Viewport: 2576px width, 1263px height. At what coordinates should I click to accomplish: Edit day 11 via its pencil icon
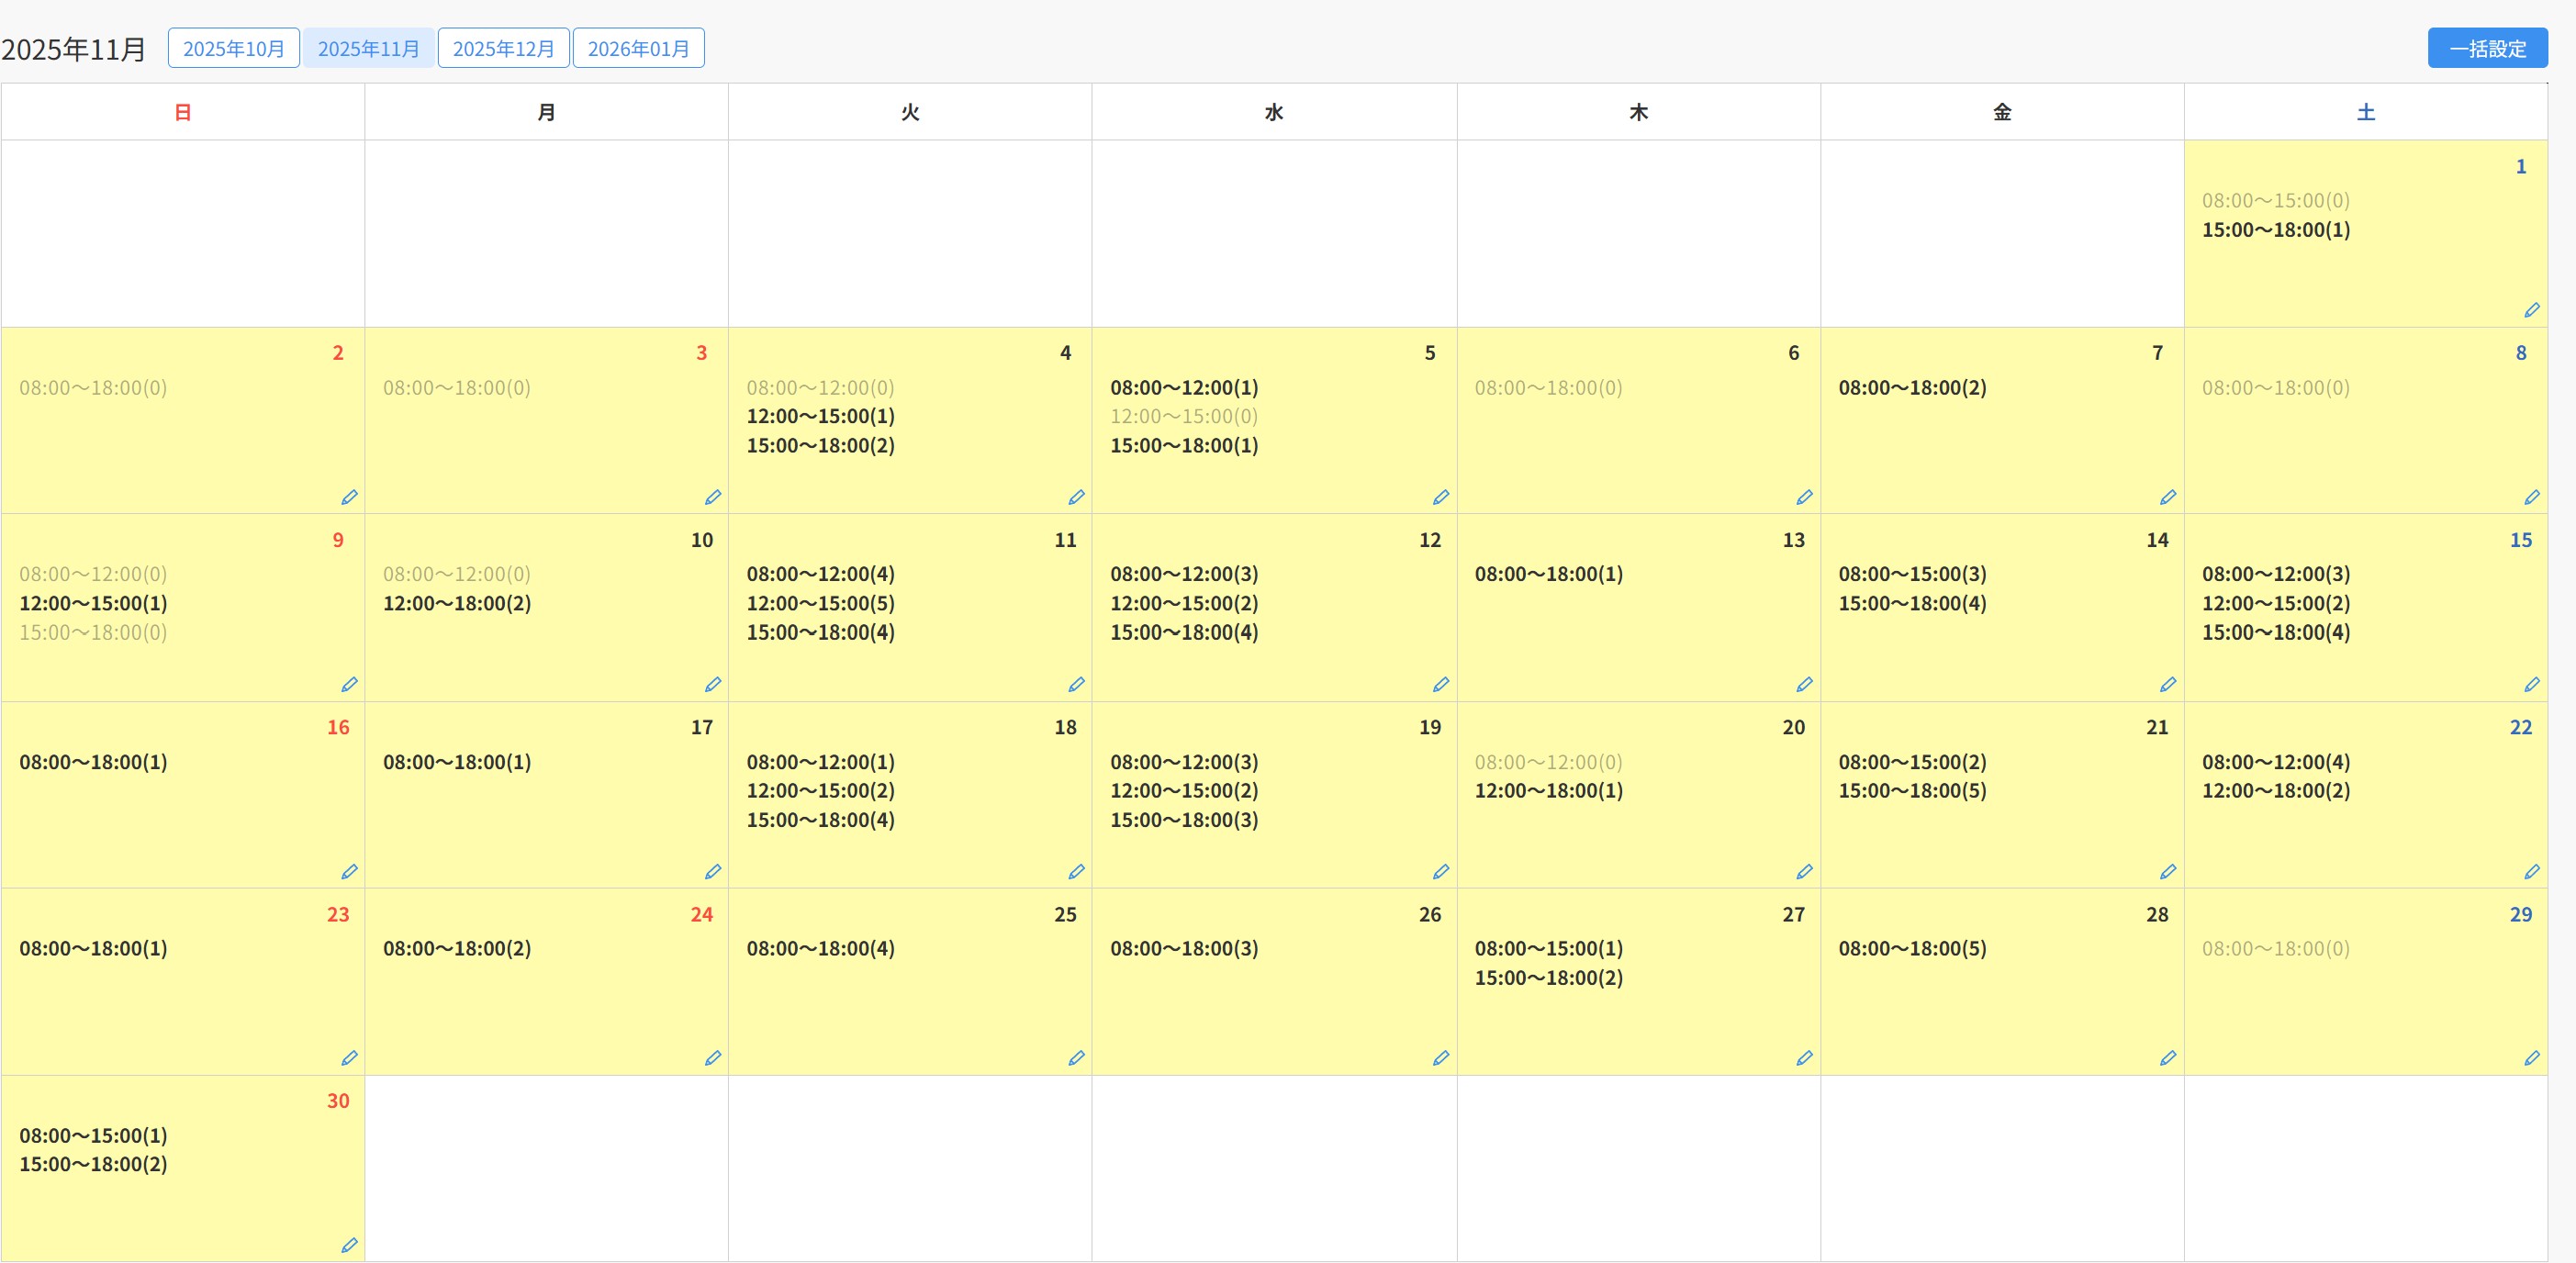click(x=1076, y=684)
